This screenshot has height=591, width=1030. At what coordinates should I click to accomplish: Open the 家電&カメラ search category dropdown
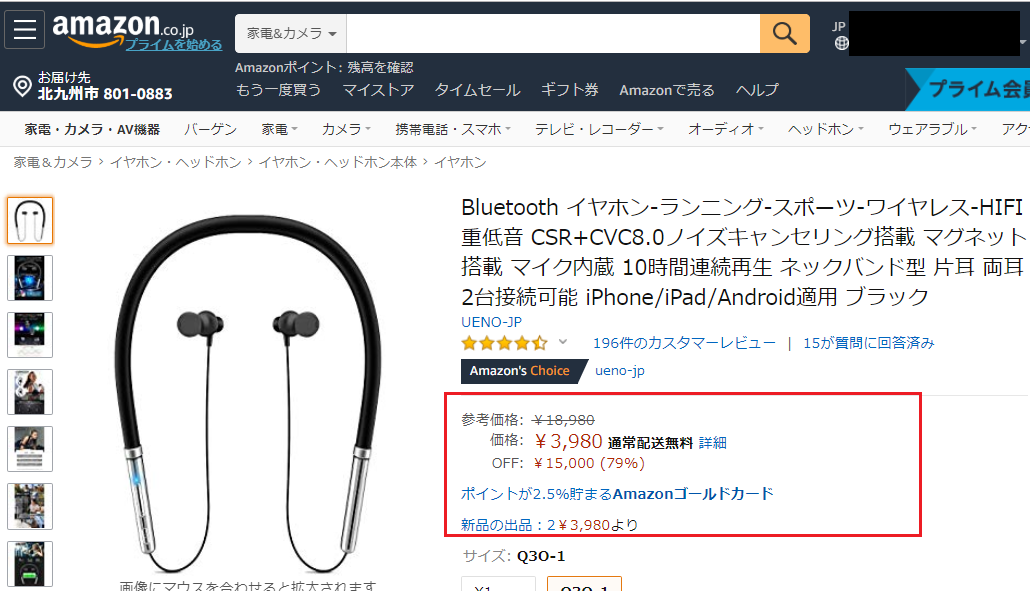[x=291, y=33]
